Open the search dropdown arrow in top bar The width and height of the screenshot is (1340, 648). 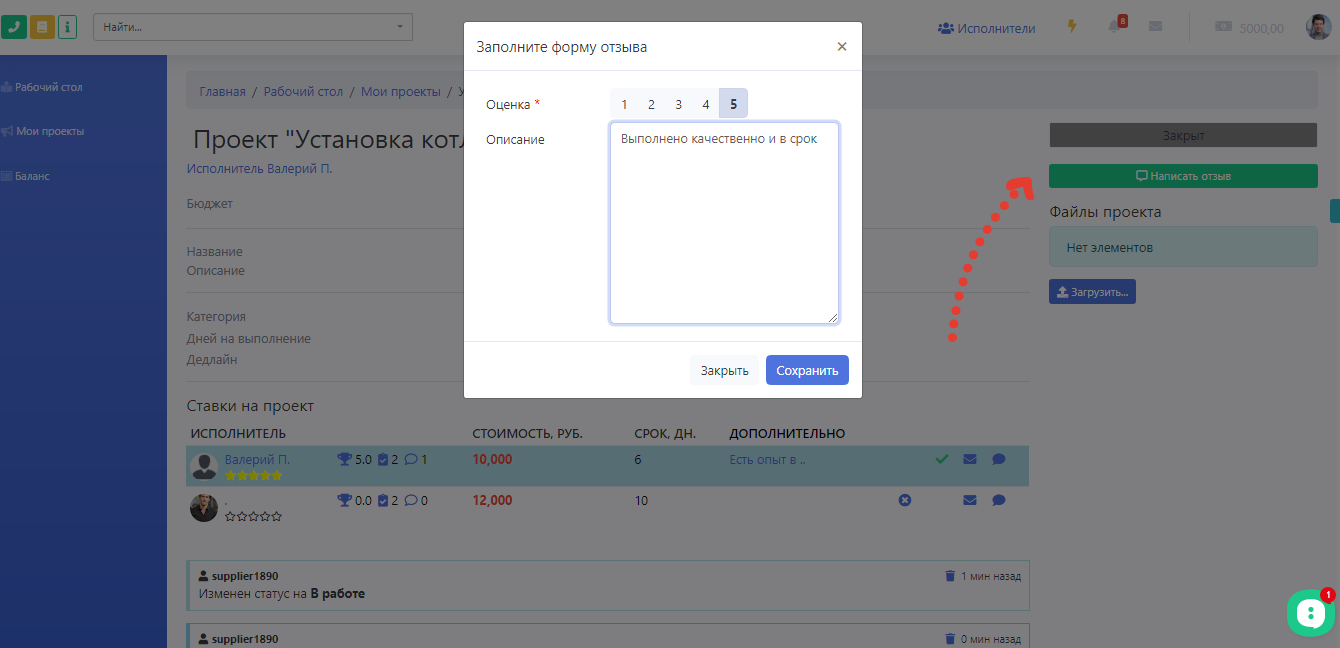[398, 27]
